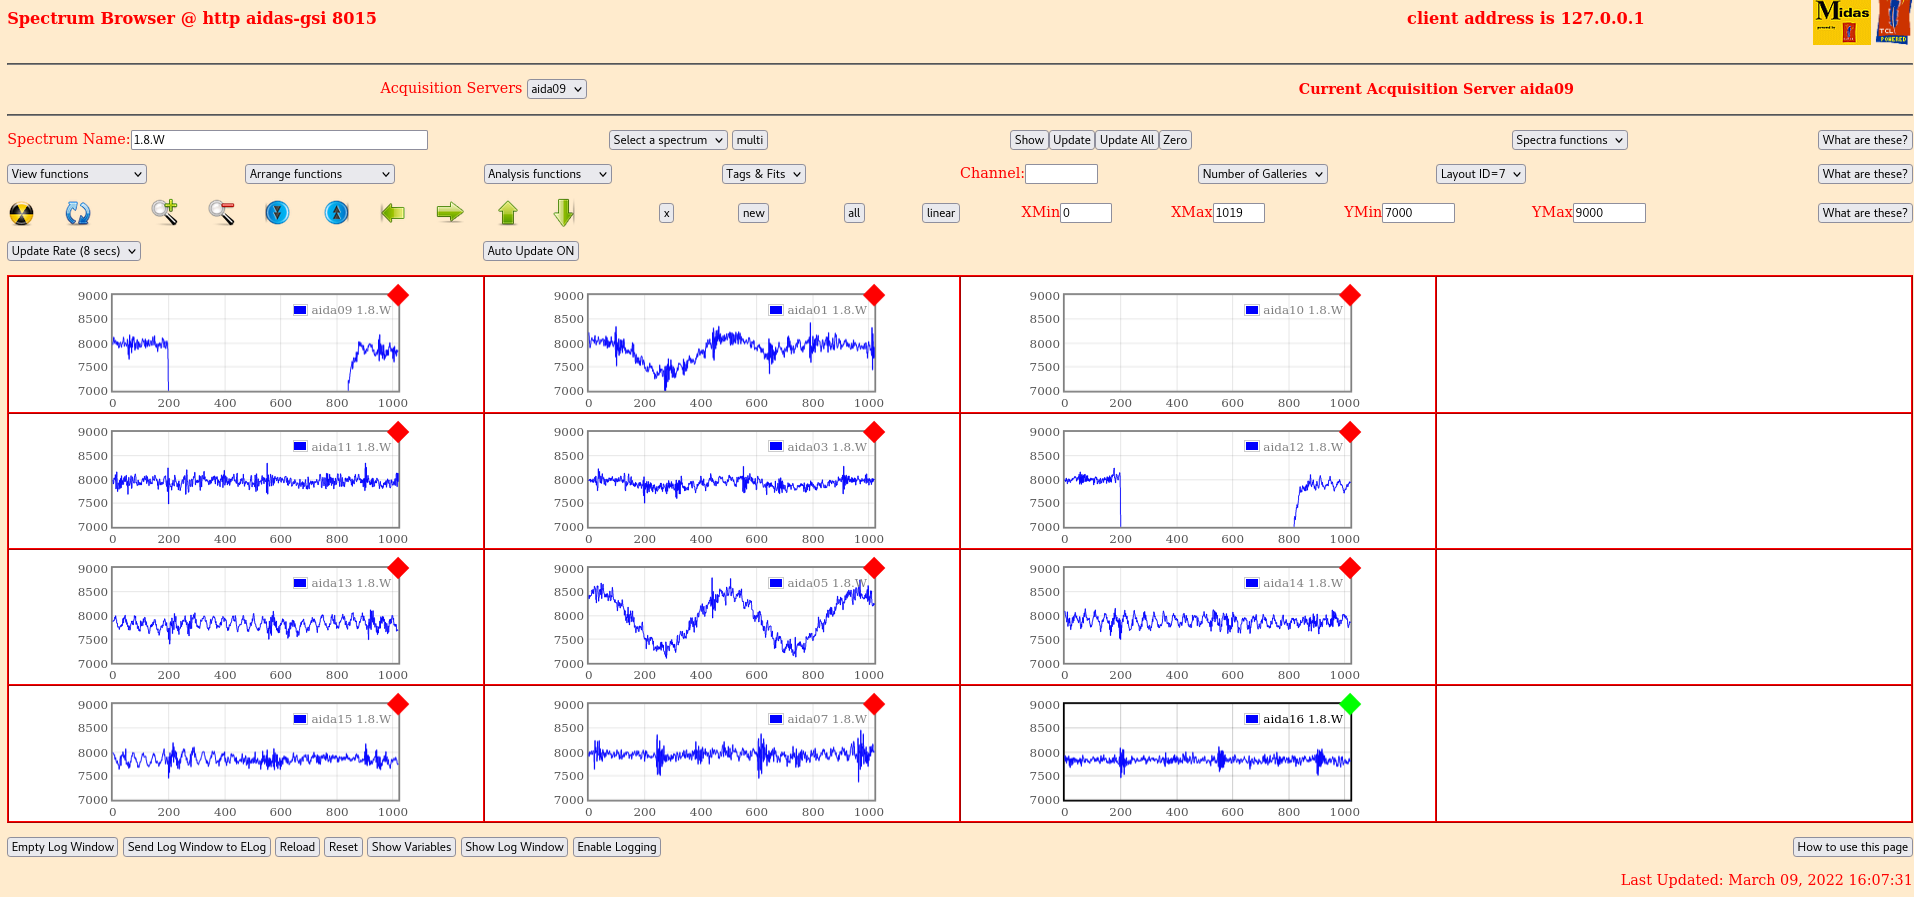Toggle the linear scale button

click(x=940, y=213)
